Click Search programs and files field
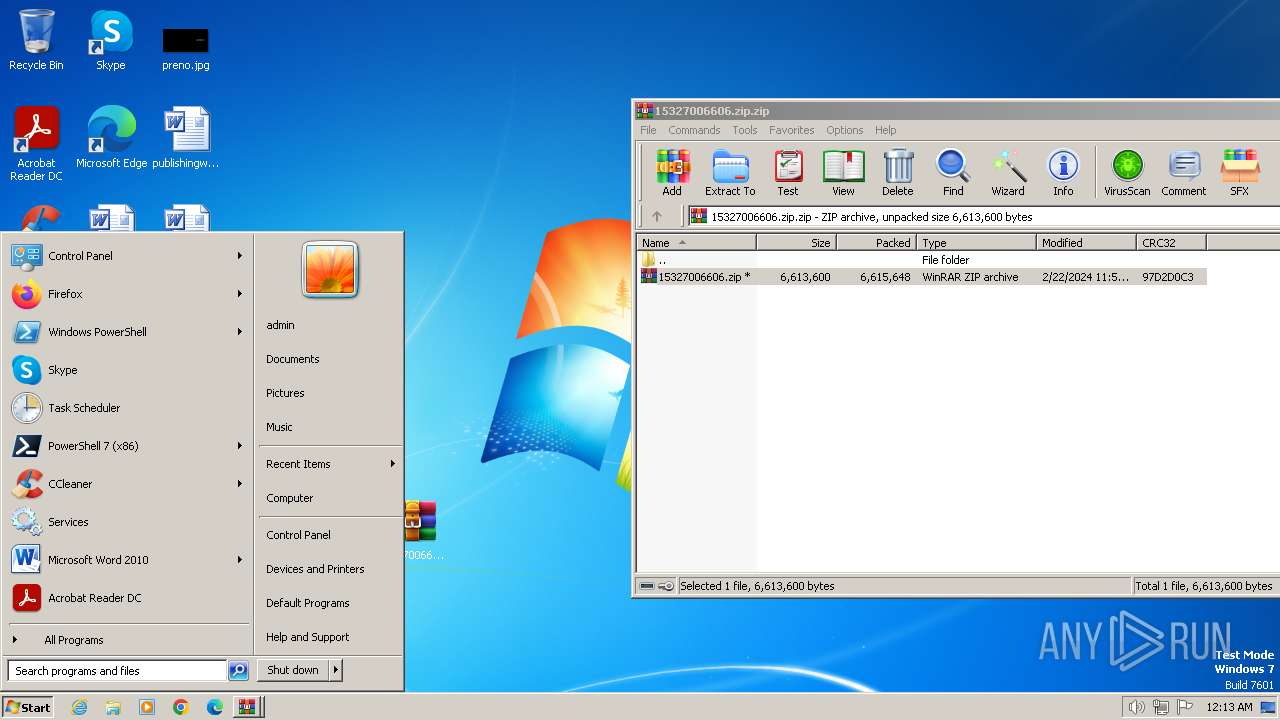Image resolution: width=1280 pixels, height=720 pixels. (x=117, y=671)
